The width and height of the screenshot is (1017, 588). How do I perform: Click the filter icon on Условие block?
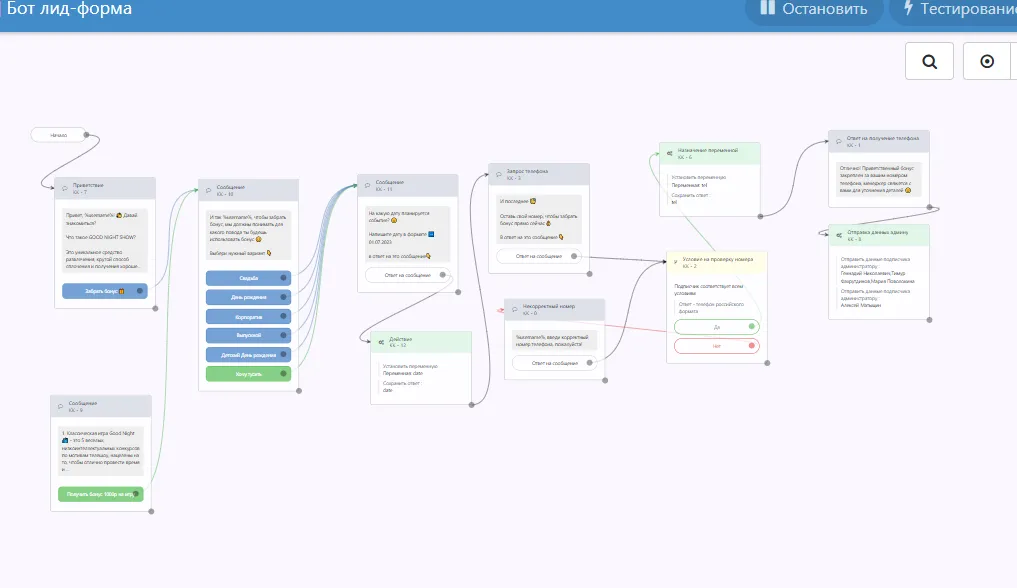click(x=675, y=262)
